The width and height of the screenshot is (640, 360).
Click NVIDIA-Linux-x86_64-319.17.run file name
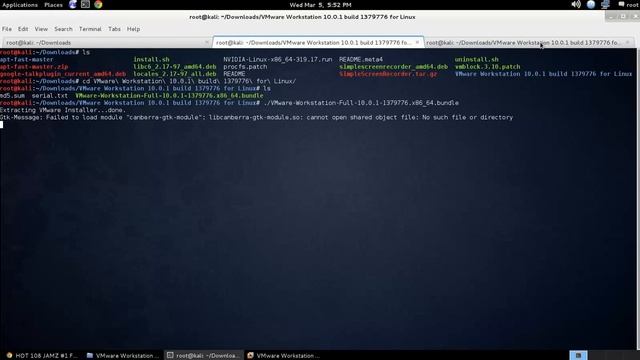click(x=278, y=60)
